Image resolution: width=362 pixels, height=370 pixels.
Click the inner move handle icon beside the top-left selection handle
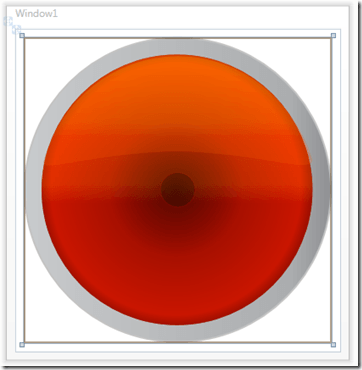click(16, 29)
